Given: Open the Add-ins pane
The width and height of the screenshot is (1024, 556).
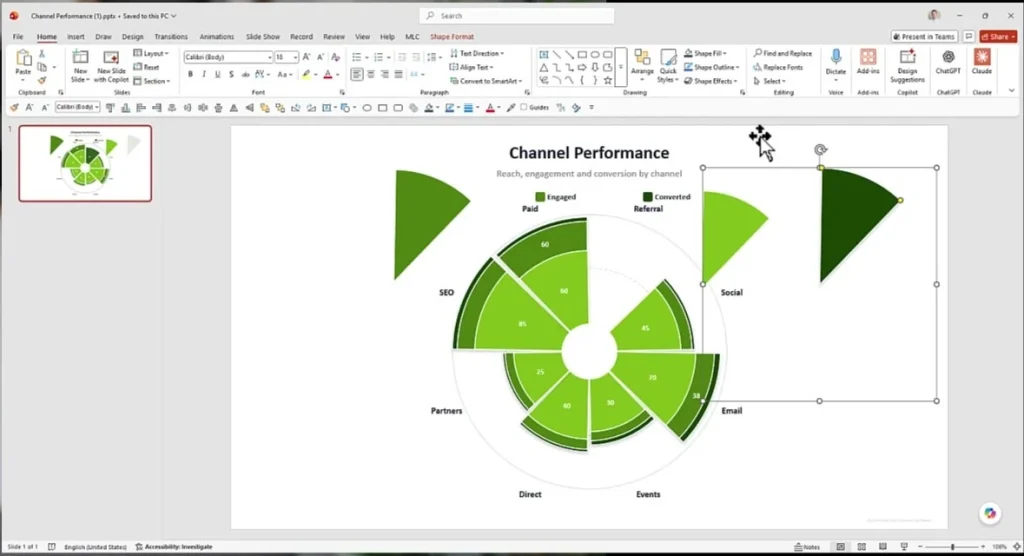Looking at the screenshot, I should pos(868,61).
